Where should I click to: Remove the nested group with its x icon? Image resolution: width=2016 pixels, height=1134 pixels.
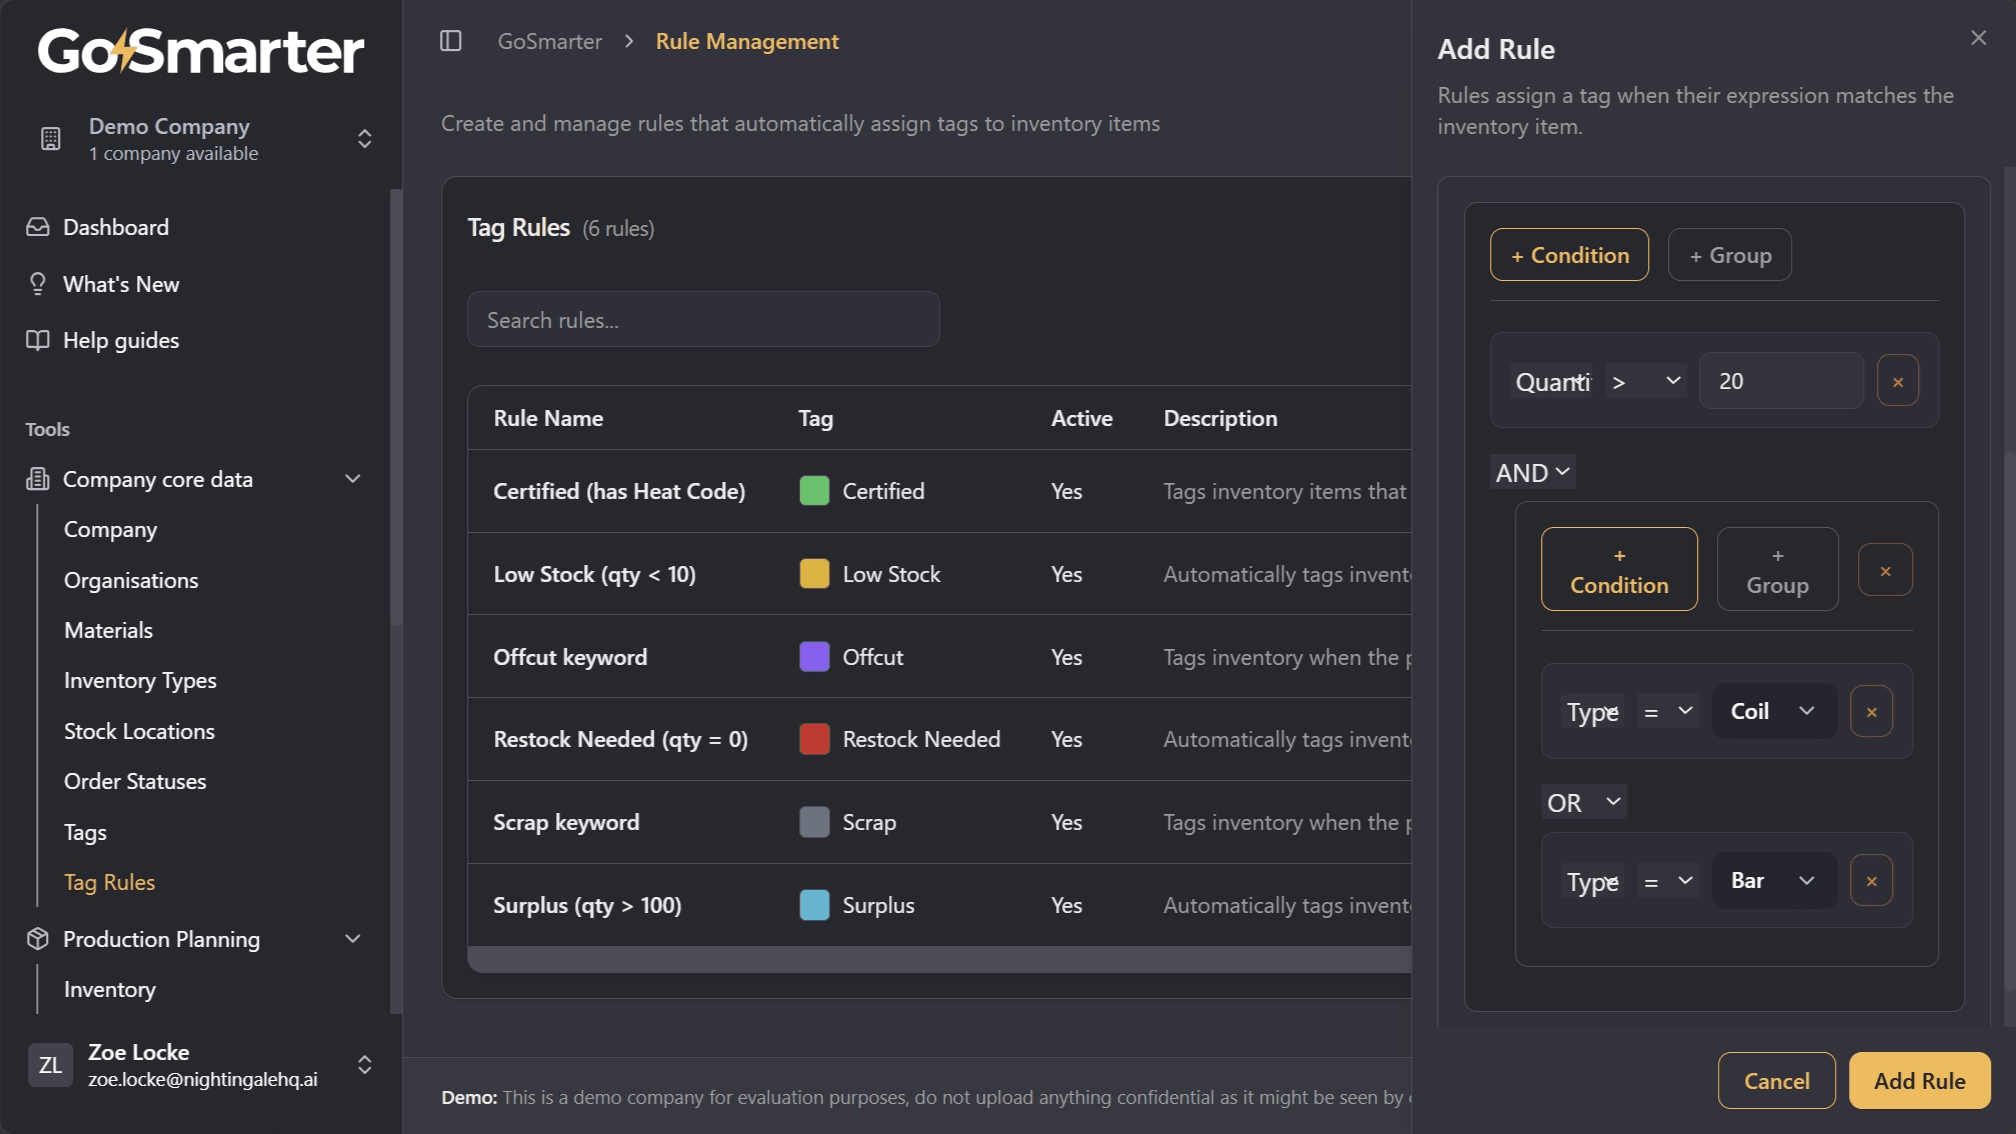point(1885,570)
